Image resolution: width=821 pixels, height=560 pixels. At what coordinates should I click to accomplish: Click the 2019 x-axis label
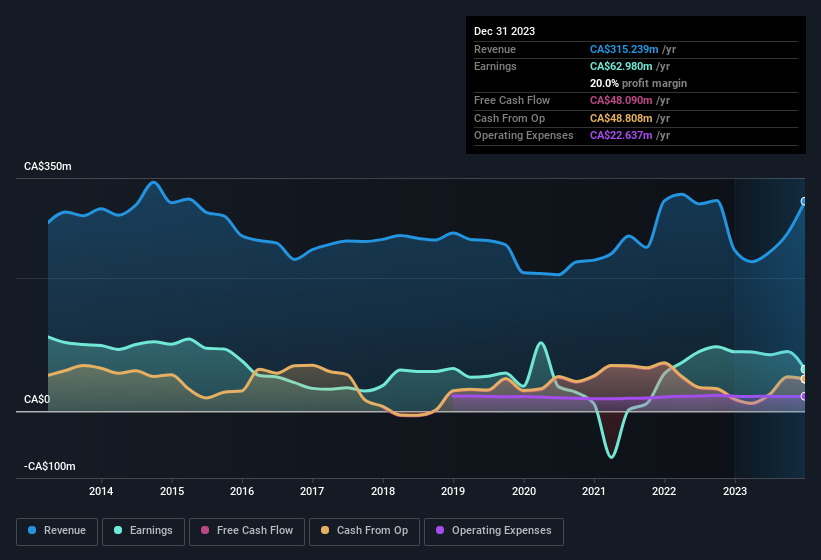pos(453,491)
